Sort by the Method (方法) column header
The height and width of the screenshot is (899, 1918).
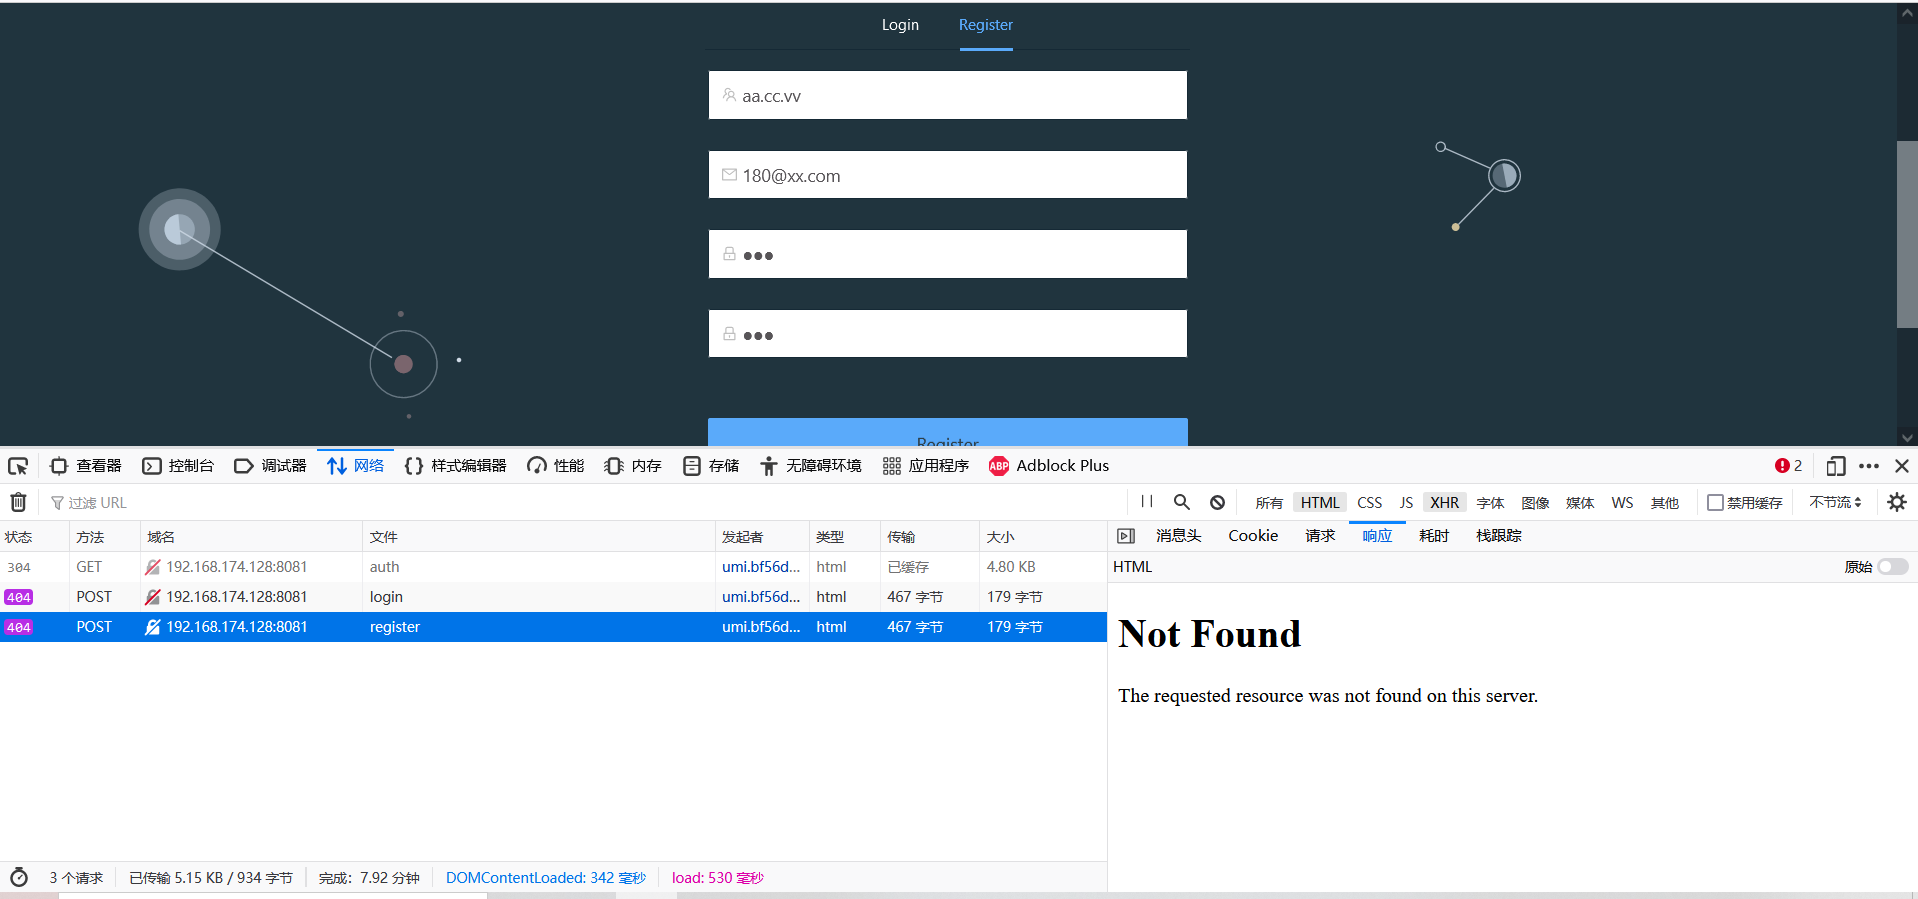105,537
